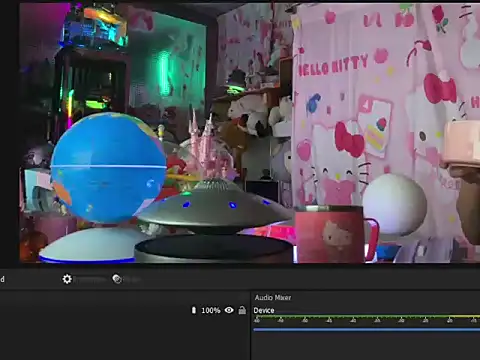Open Filters using the circles icon
This screenshot has width=480, height=360.
click(x=117, y=279)
